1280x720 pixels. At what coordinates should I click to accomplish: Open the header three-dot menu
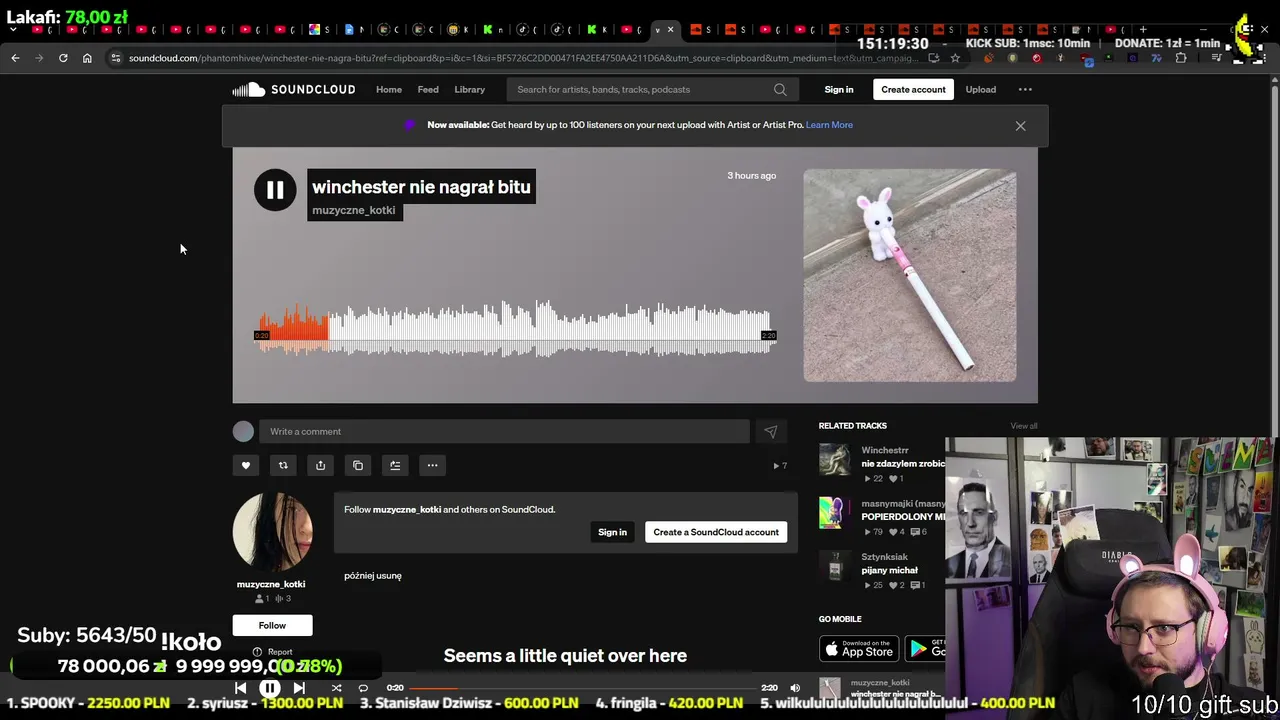click(1025, 90)
